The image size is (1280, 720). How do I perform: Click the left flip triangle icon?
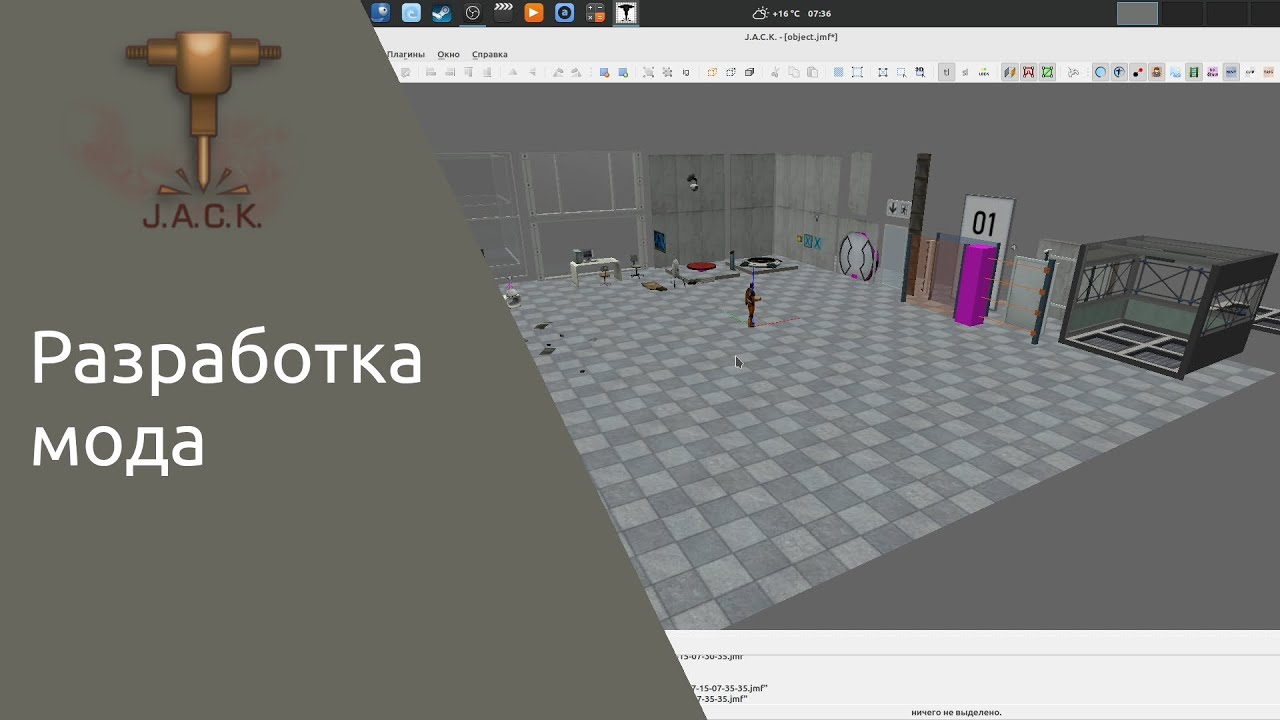click(513, 72)
